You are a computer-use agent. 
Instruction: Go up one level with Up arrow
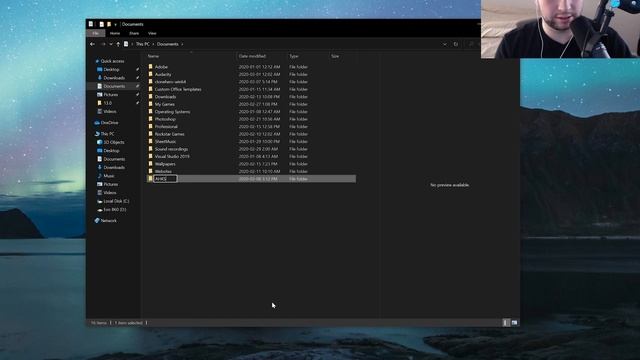[118, 44]
